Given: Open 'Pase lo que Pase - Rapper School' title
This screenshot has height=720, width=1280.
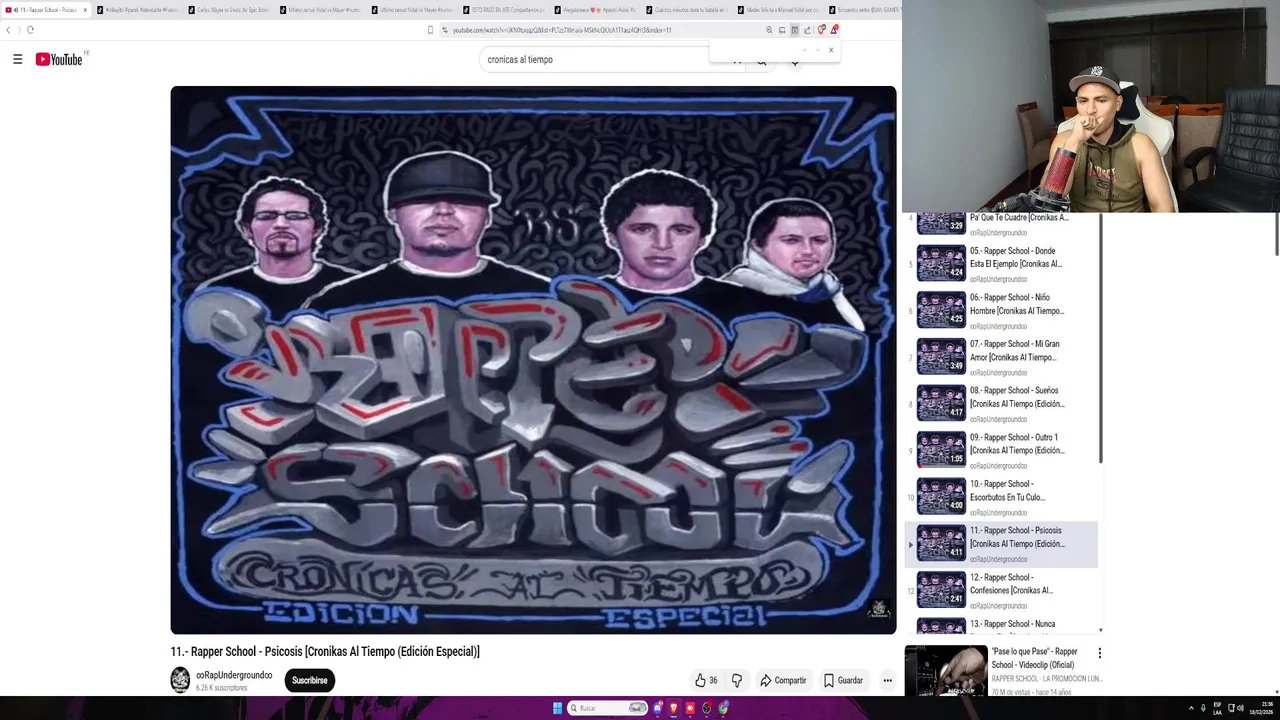Looking at the screenshot, I should pos(1034,658).
